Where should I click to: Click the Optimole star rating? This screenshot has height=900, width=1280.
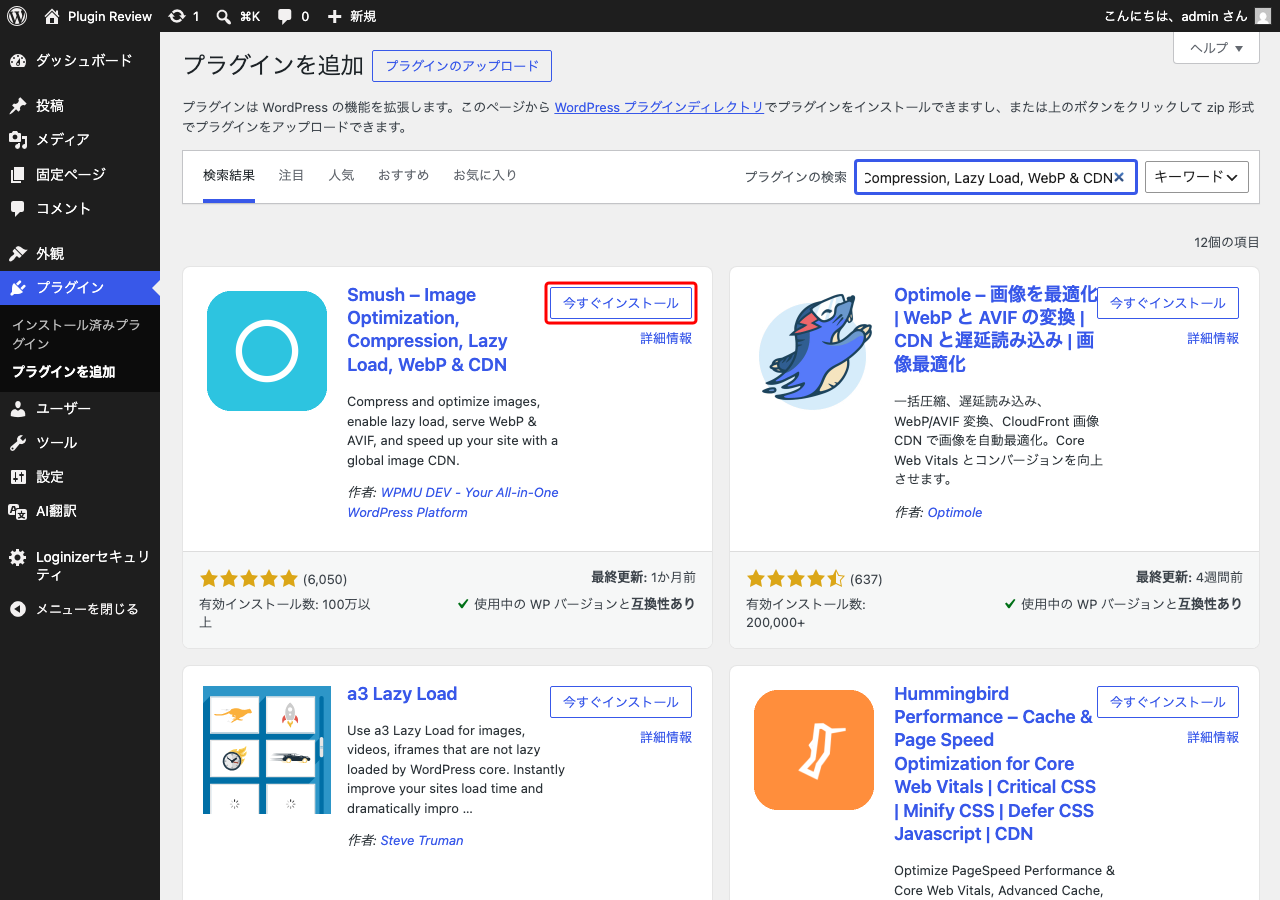796,578
